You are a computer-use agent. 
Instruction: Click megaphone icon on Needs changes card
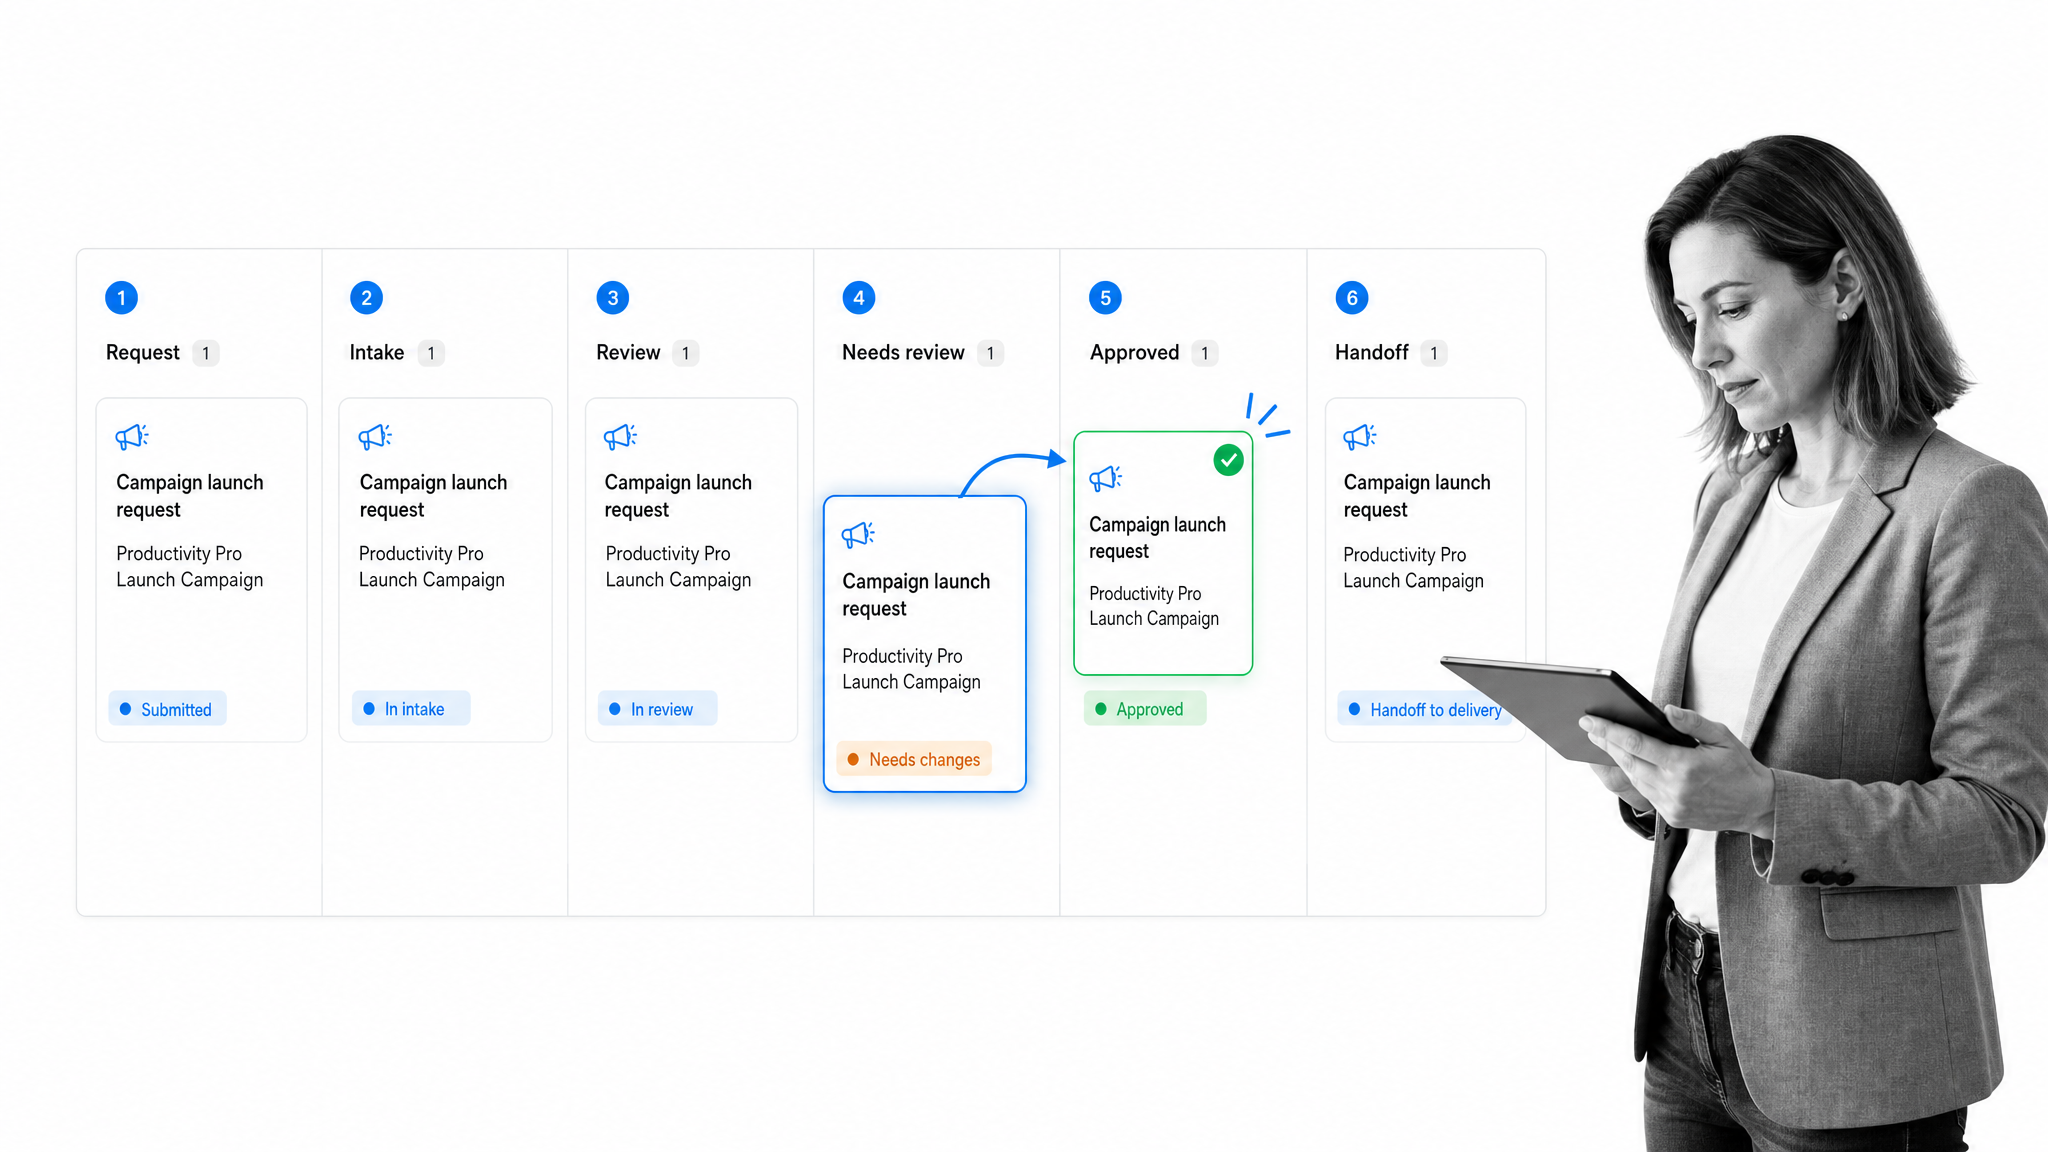point(858,534)
